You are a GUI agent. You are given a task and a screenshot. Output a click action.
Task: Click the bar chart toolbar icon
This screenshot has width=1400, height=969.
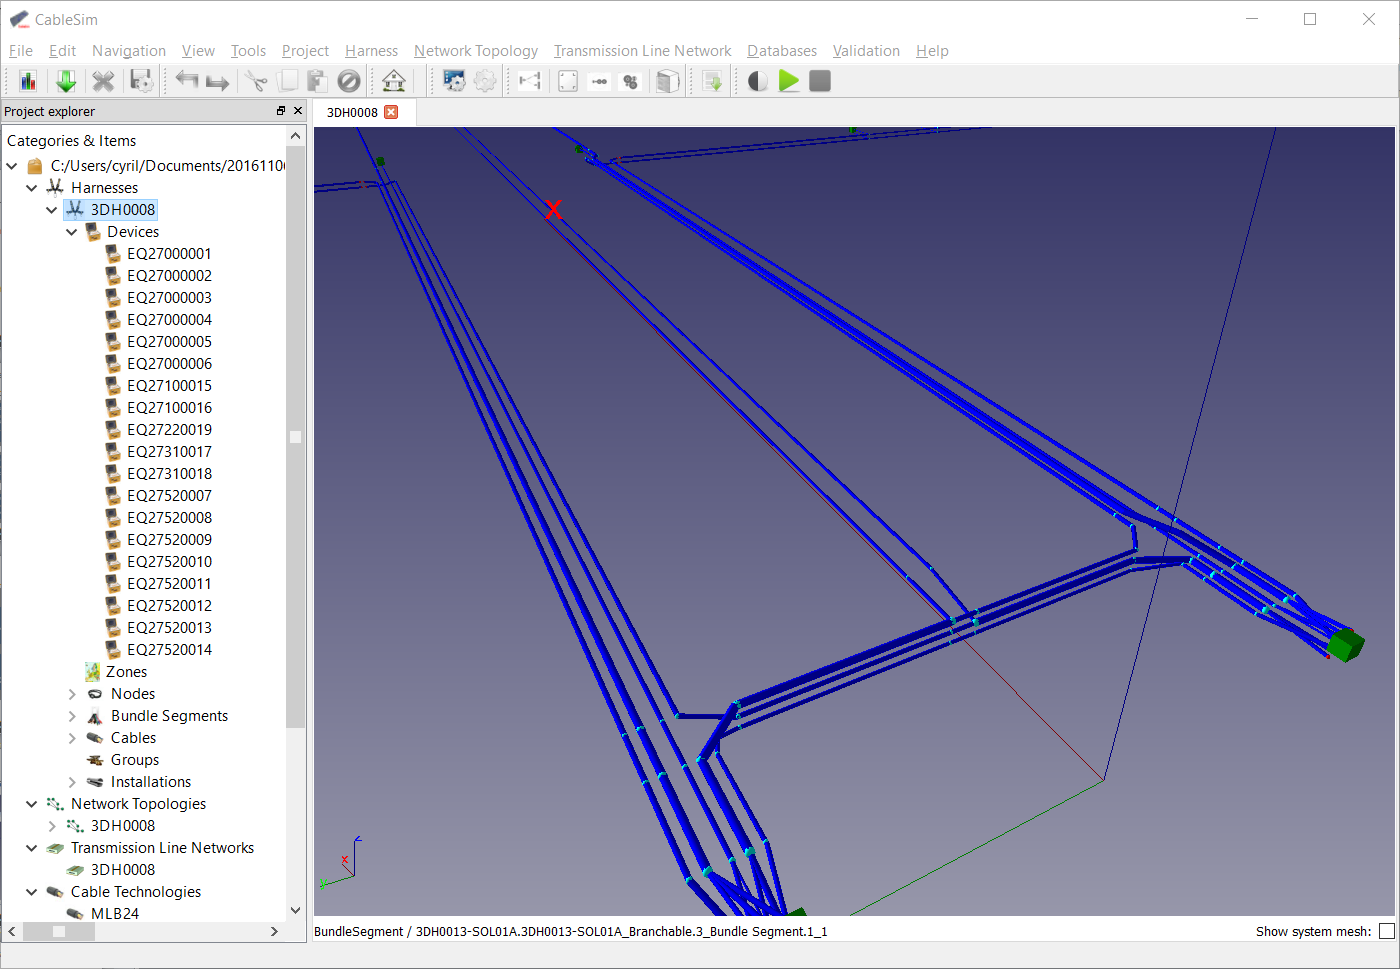click(x=28, y=81)
